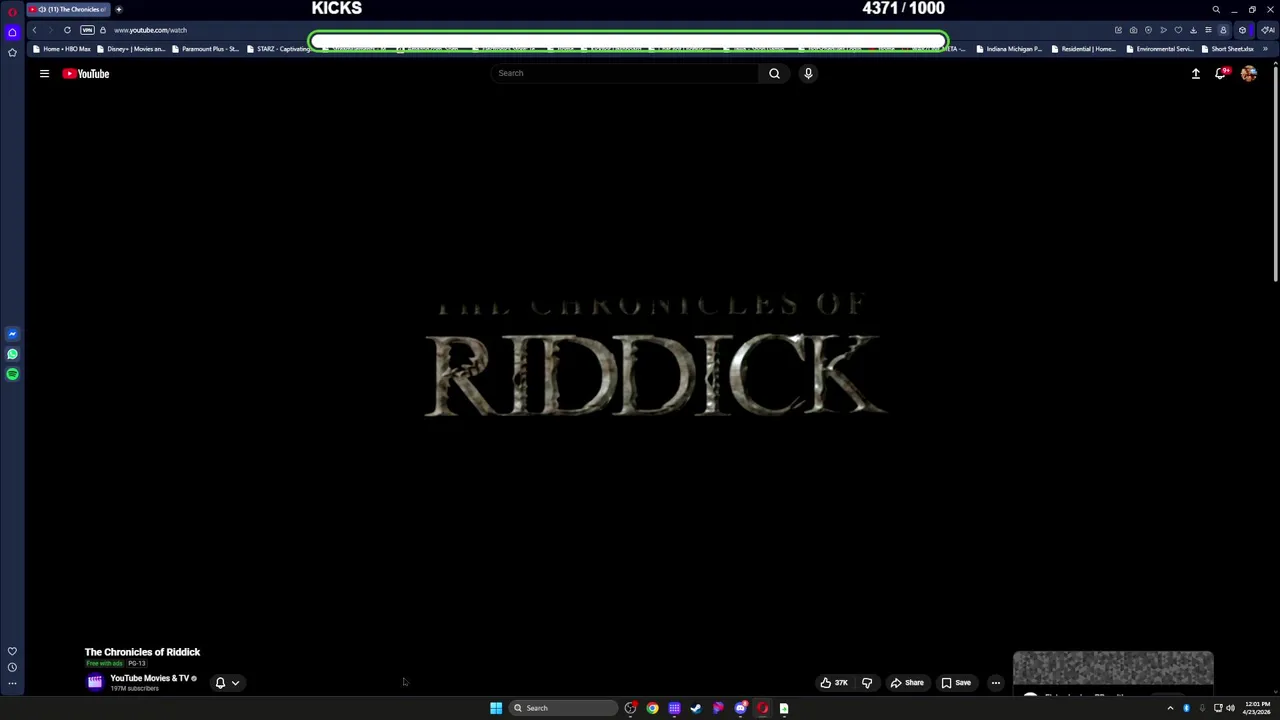Open browser downloads icon
The height and width of the screenshot is (720, 1280).
(1193, 30)
